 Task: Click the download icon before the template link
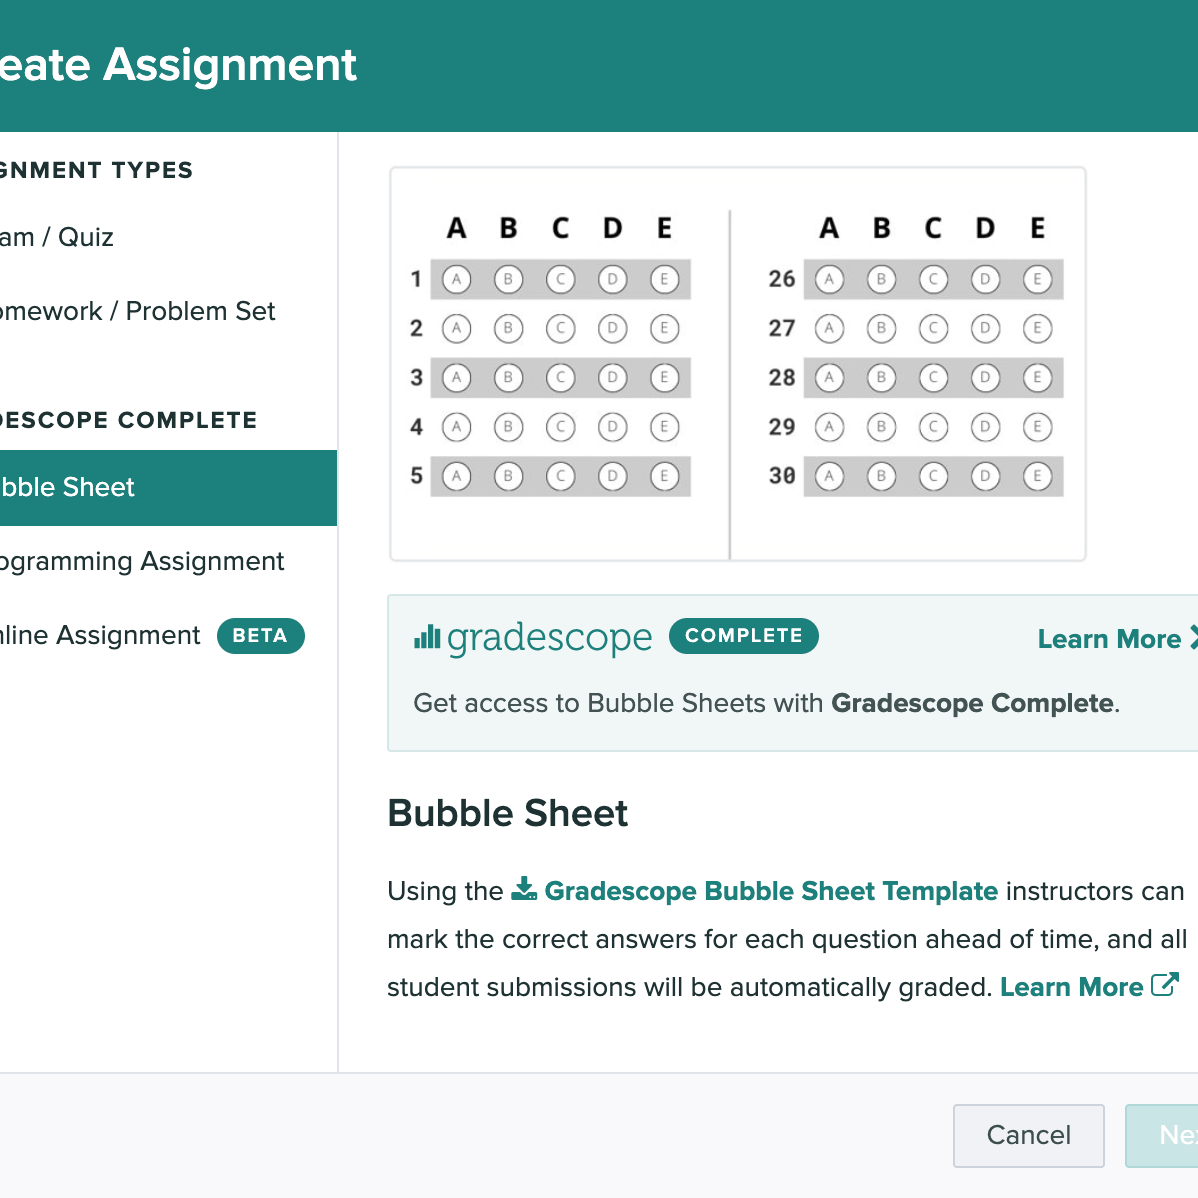point(524,889)
